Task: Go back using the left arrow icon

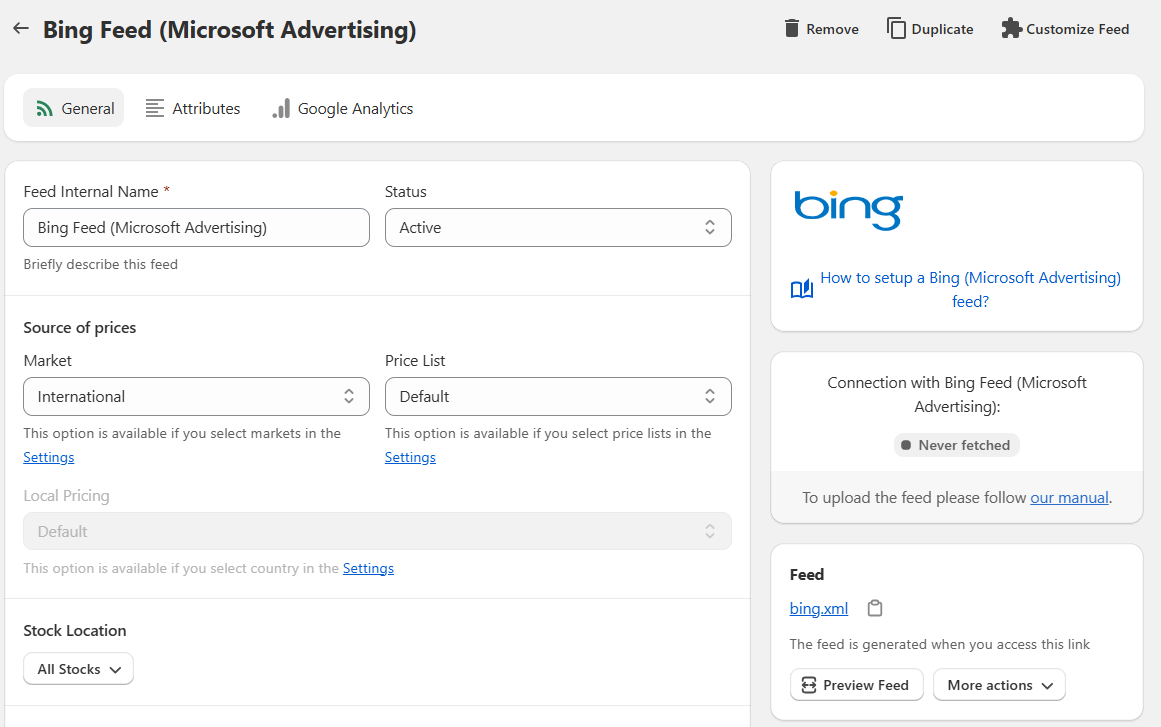Action: click(x=21, y=29)
